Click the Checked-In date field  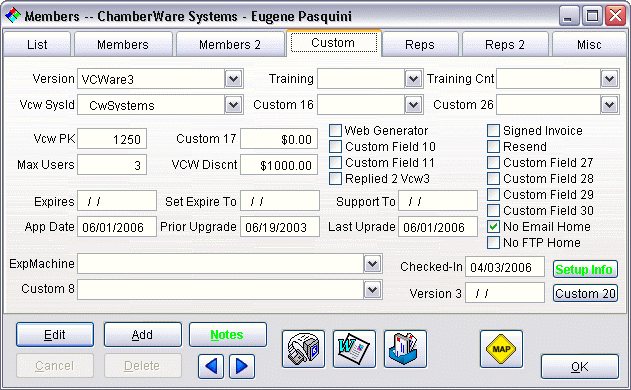click(505, 267)
